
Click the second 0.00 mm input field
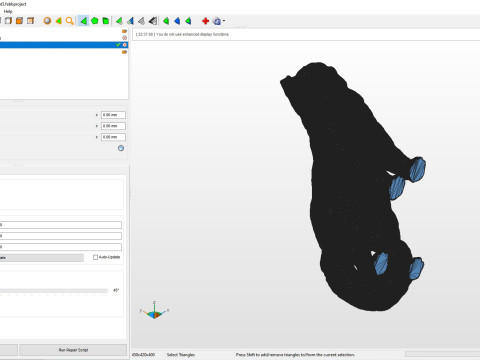point(114,126)
